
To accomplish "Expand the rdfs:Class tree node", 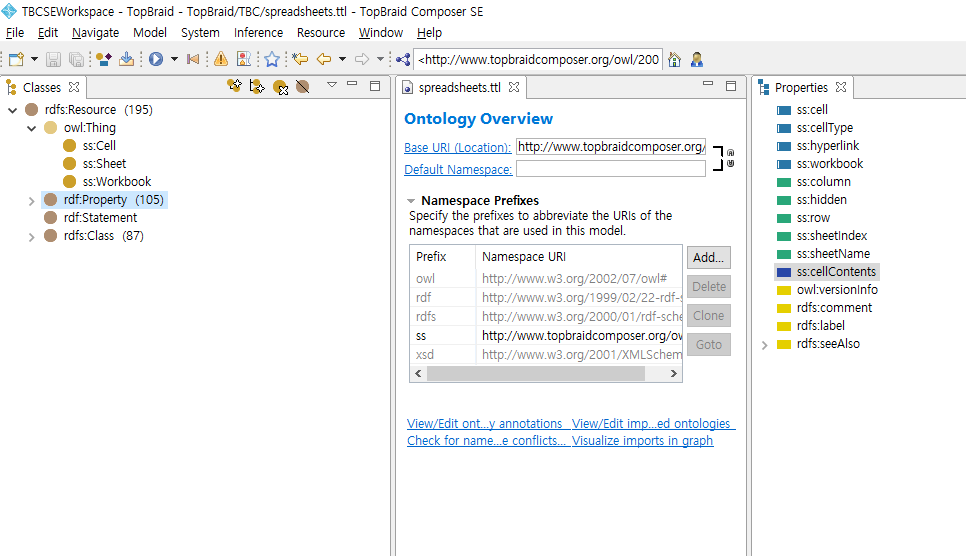I will coord(31,237).
